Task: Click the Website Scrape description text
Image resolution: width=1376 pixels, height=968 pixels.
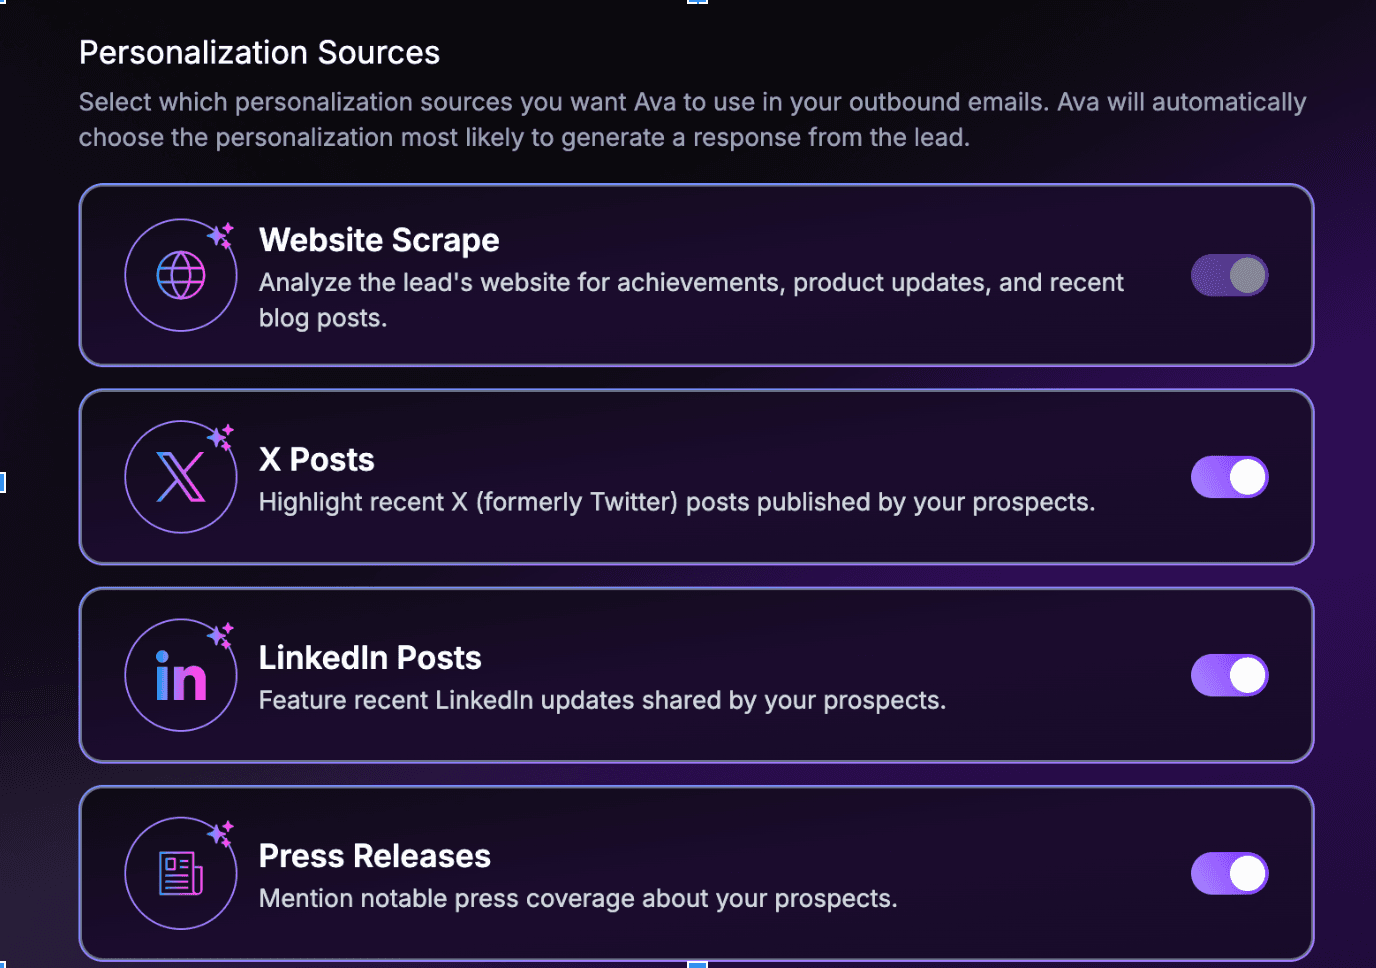Action: (x=692, y=300)
